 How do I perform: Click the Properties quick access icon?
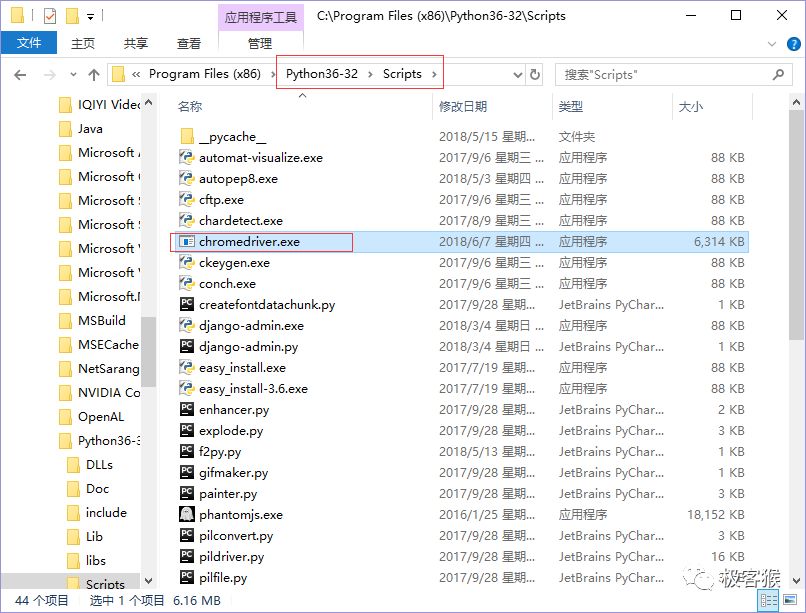coord(50,16)
